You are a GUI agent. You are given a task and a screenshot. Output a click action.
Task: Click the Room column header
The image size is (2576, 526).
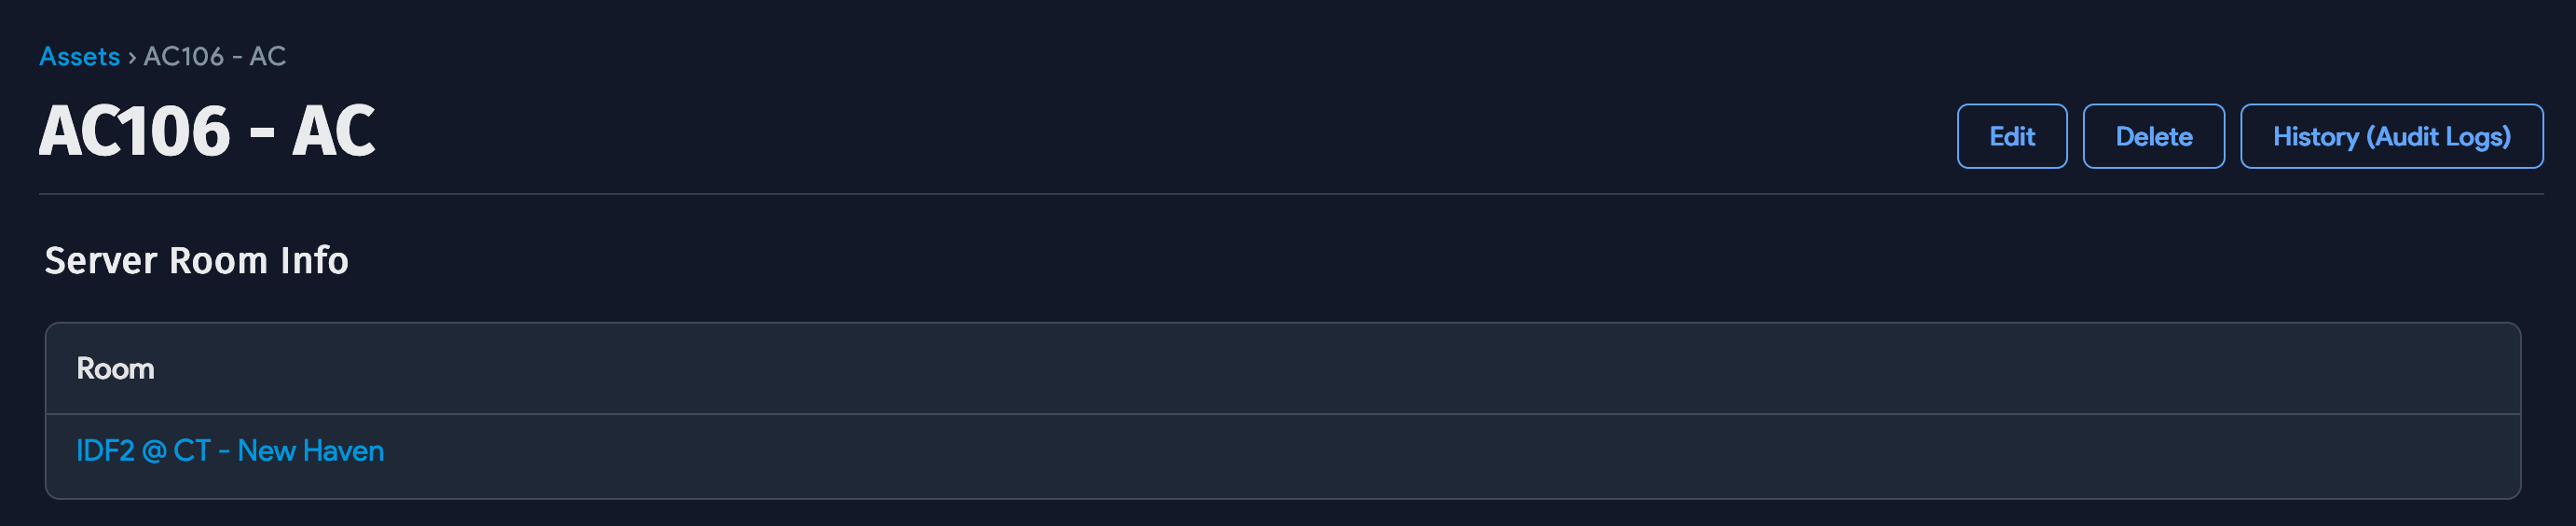click(115, 369)
